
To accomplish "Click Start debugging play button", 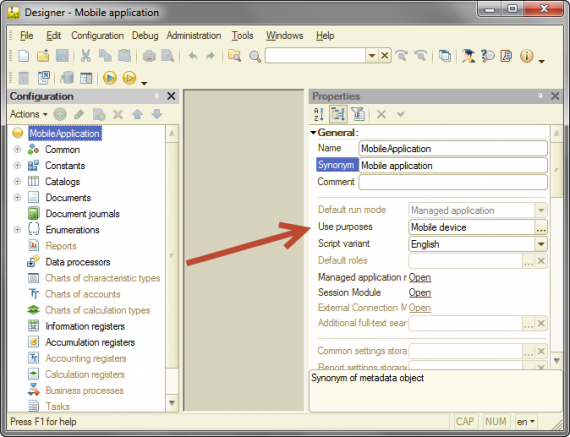I will pos(110,78).
